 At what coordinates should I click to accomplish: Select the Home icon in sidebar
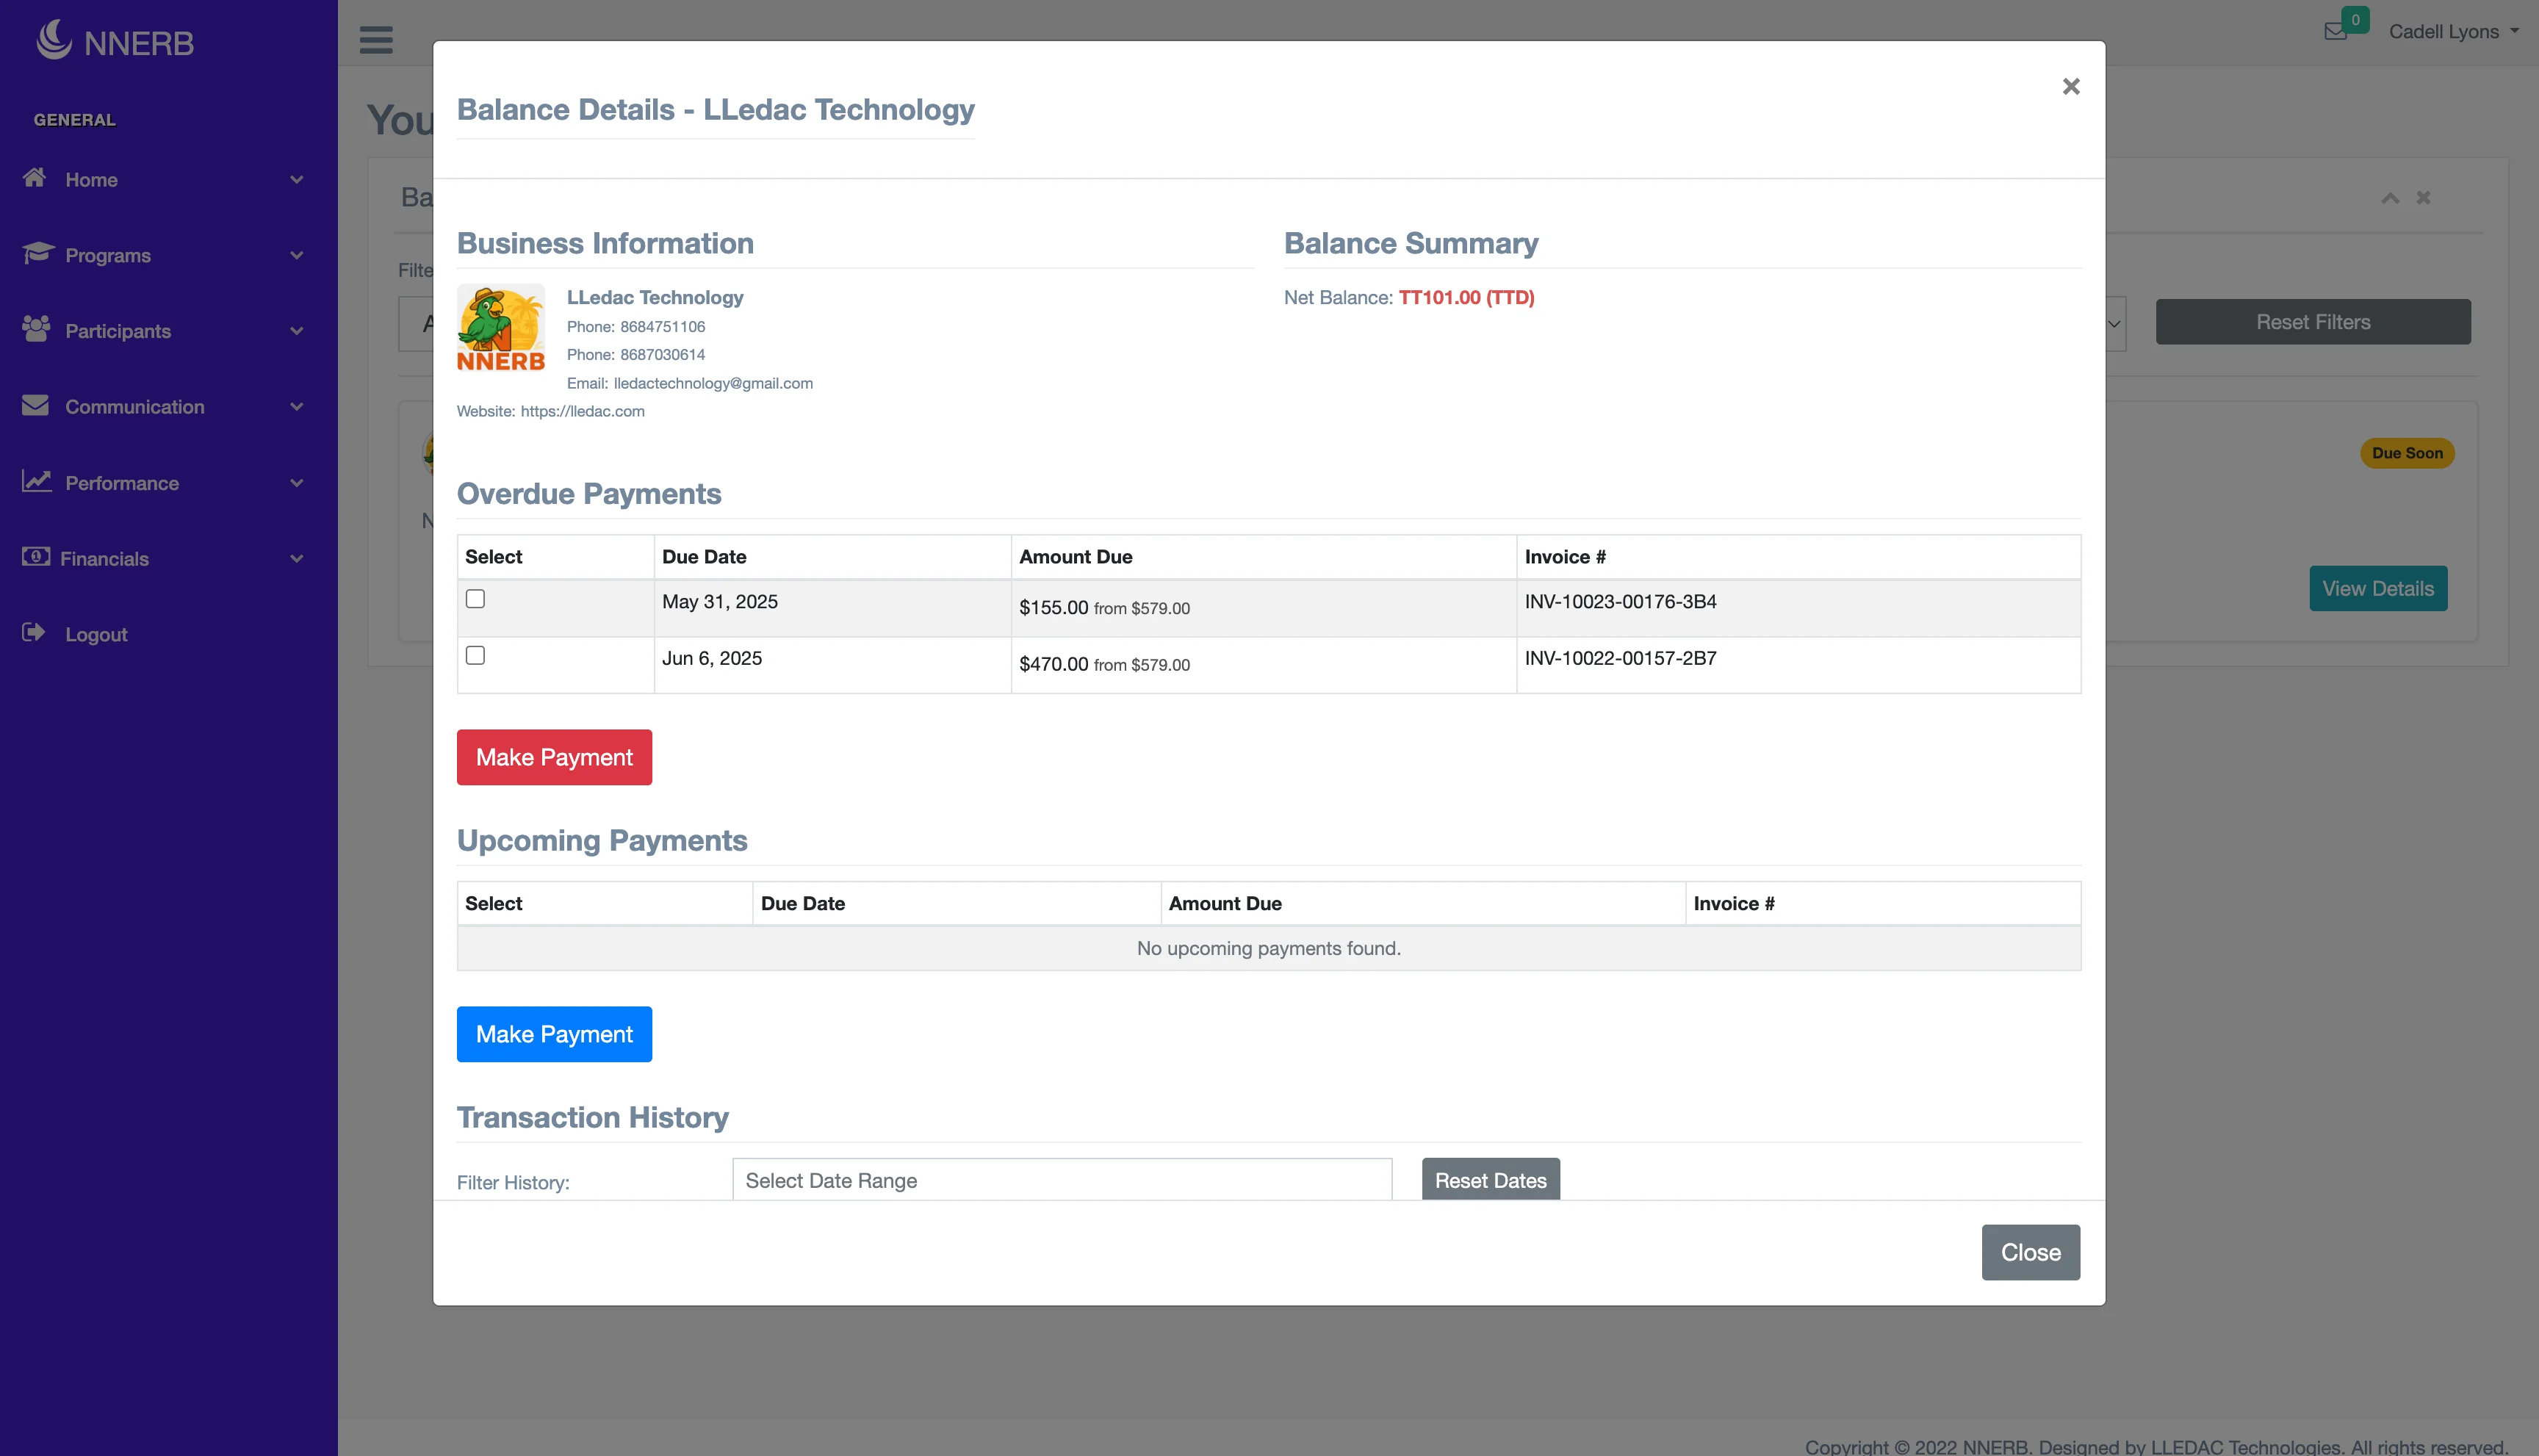click(x=34, y=178)
